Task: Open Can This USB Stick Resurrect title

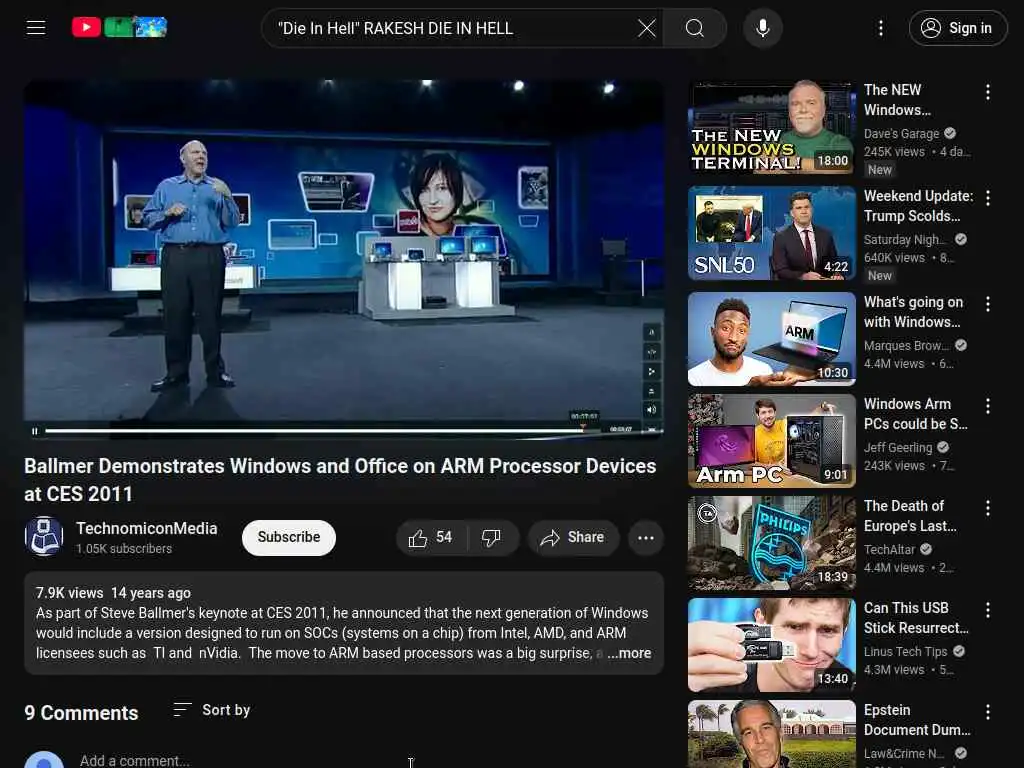Action: [x=916, y=618]
